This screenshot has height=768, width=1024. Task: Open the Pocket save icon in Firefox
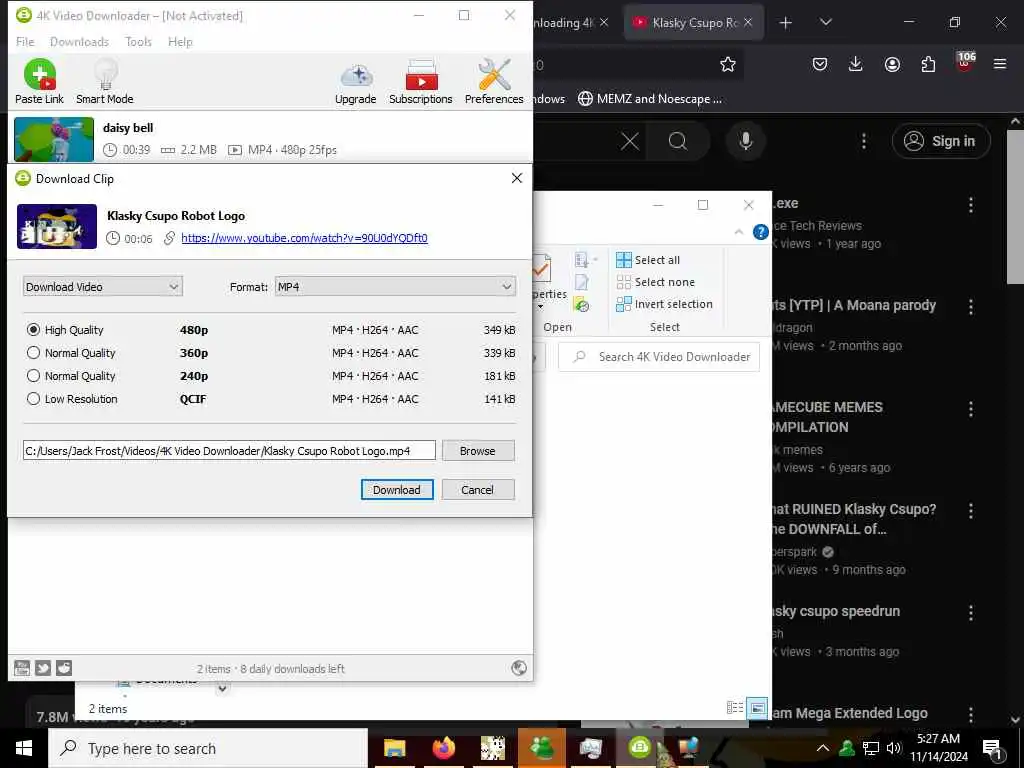click(820, 64)
